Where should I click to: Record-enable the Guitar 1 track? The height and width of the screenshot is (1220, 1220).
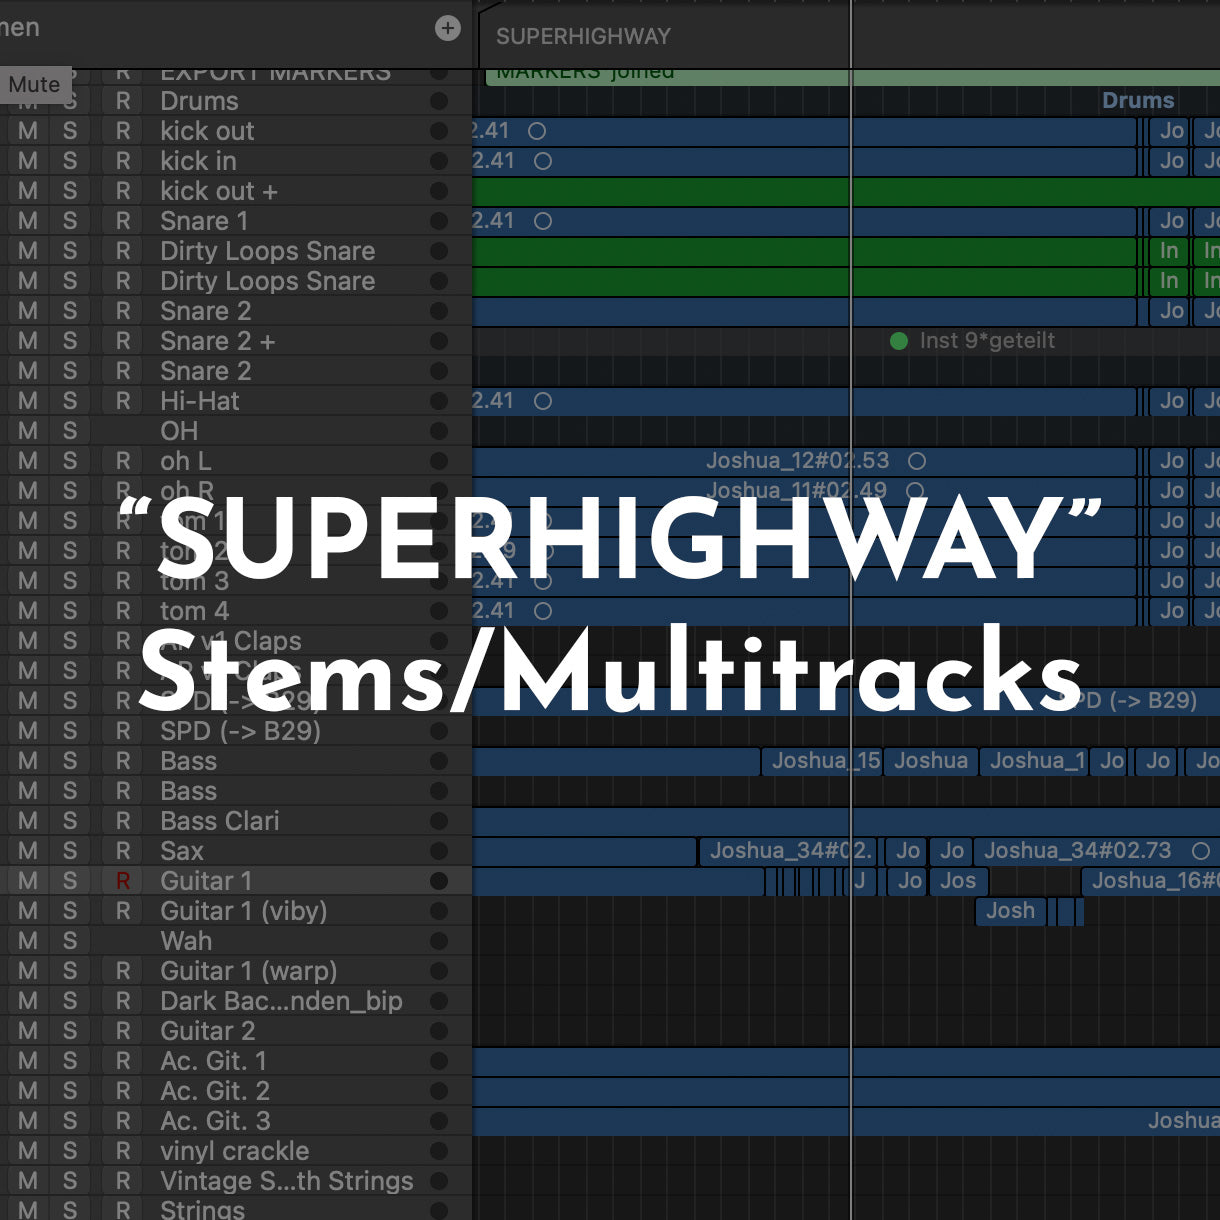pyautogui.click(x=123, y=881)
